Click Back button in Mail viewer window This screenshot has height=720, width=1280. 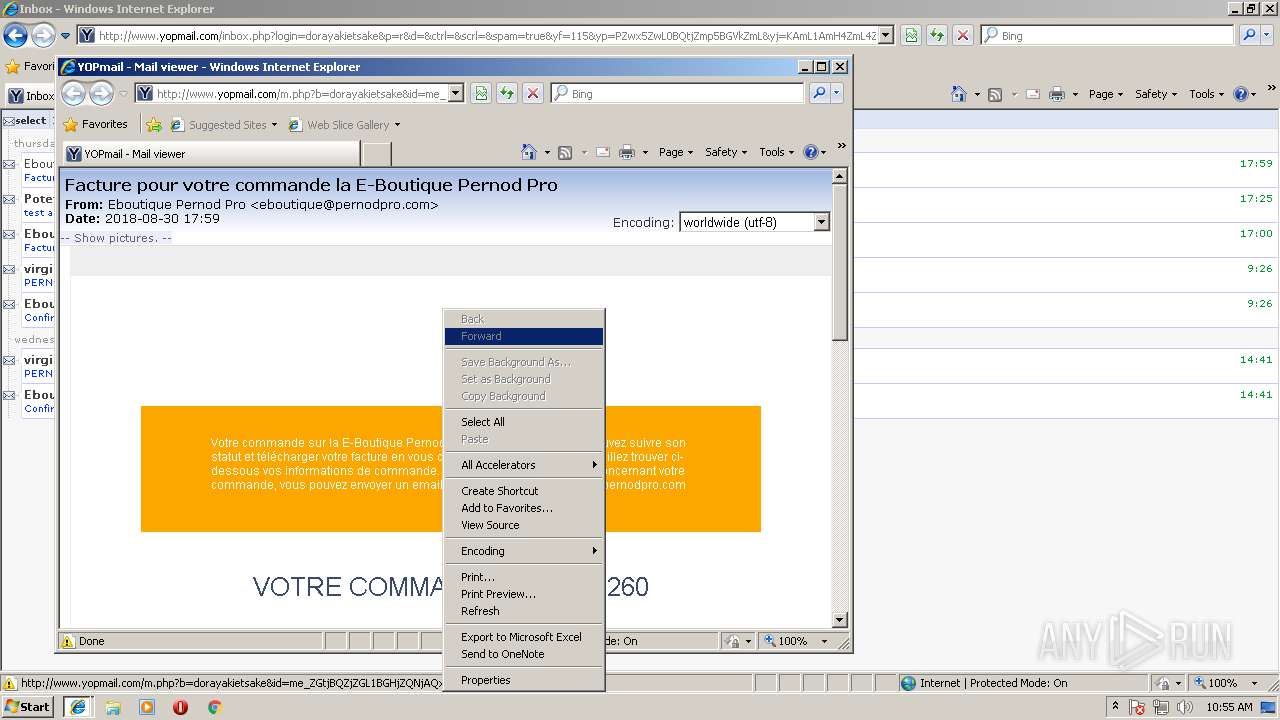click(x=74, y=93)
